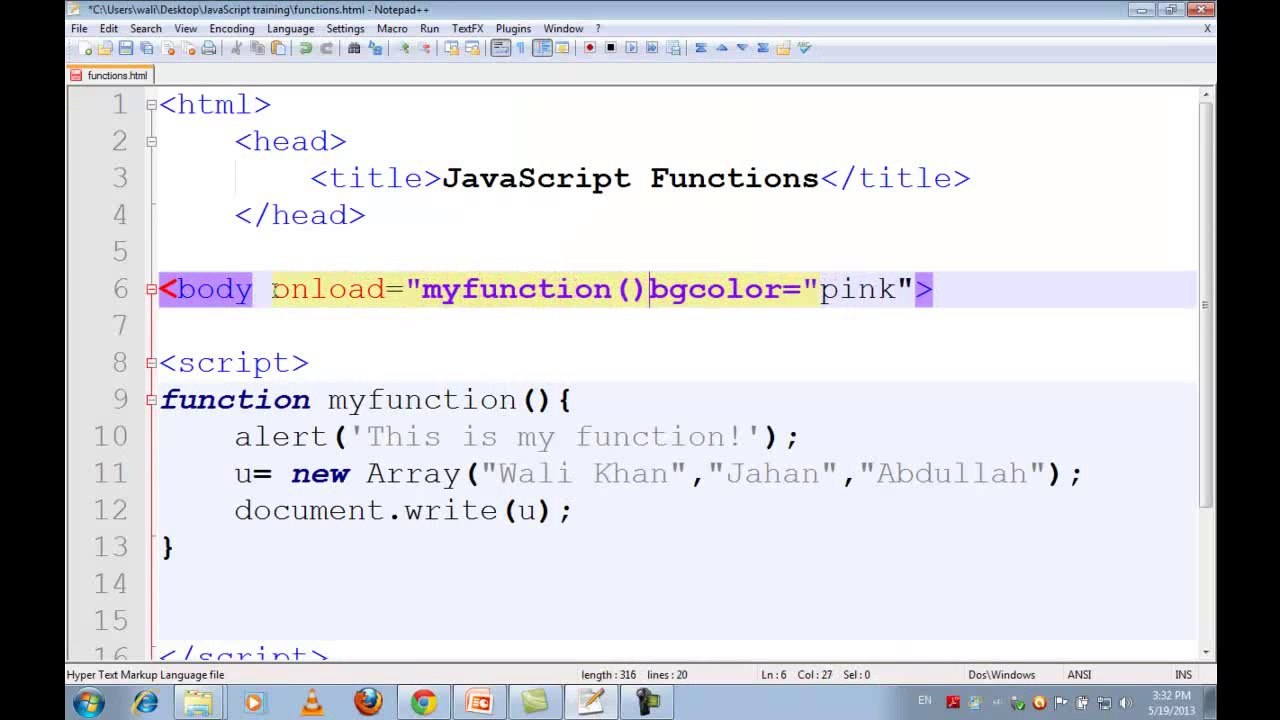The image size is (1280, 720).
Task: Create a new document via toolbar icon
Action: 85,48
